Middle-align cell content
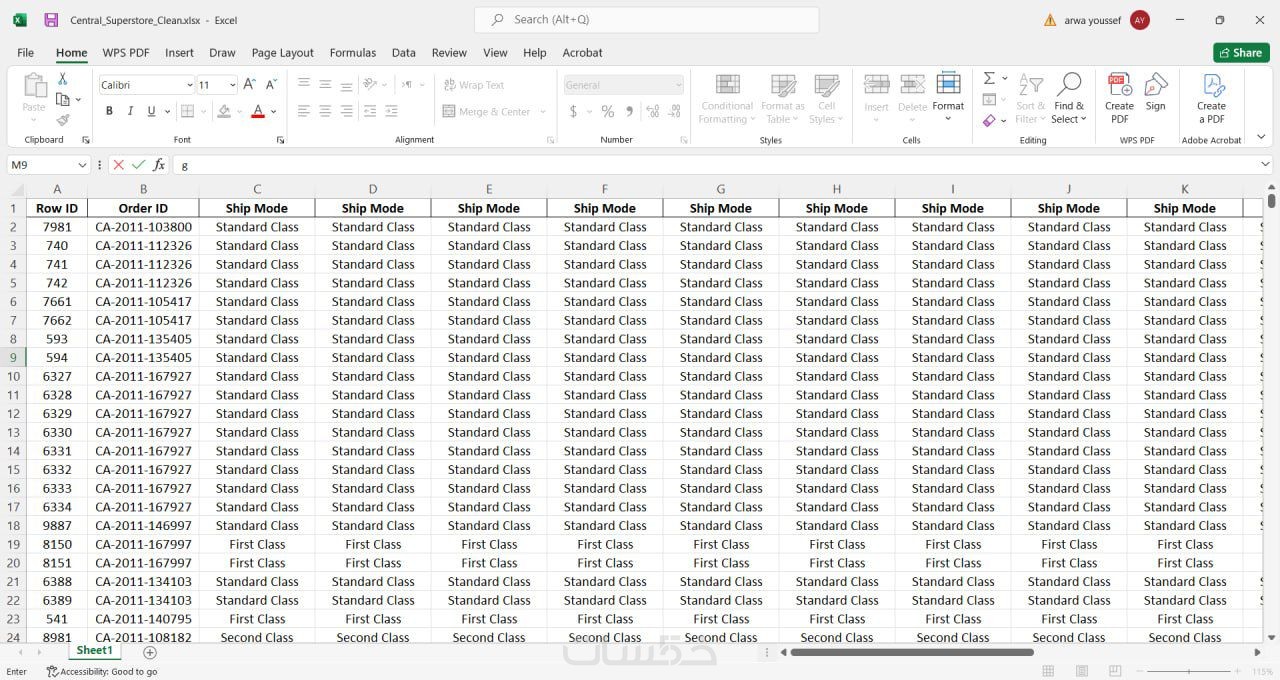 (x=325, y=85)
